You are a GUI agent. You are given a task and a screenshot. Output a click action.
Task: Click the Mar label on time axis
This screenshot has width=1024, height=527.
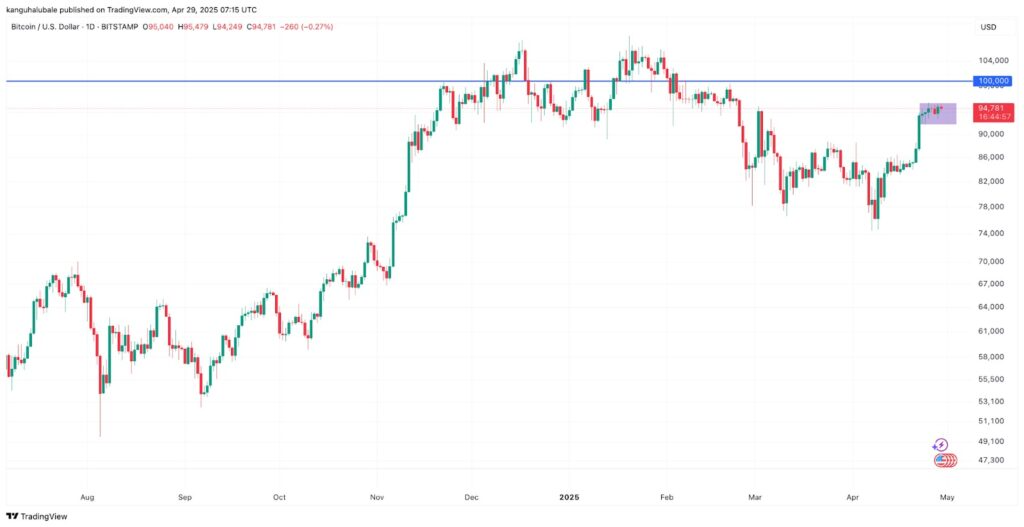(x=758, y=496)
